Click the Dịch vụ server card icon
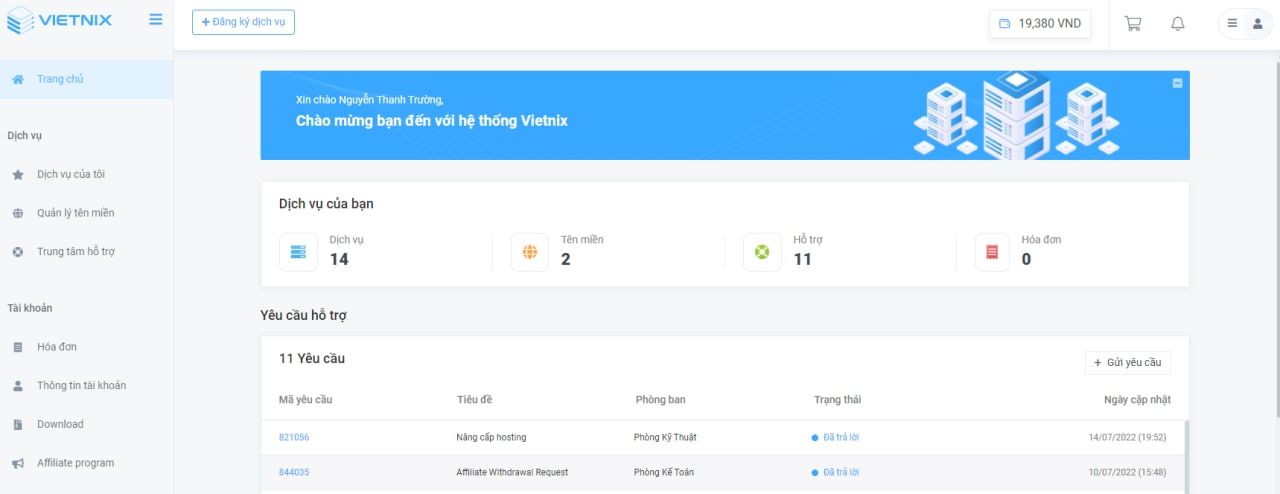 point(298,252)
